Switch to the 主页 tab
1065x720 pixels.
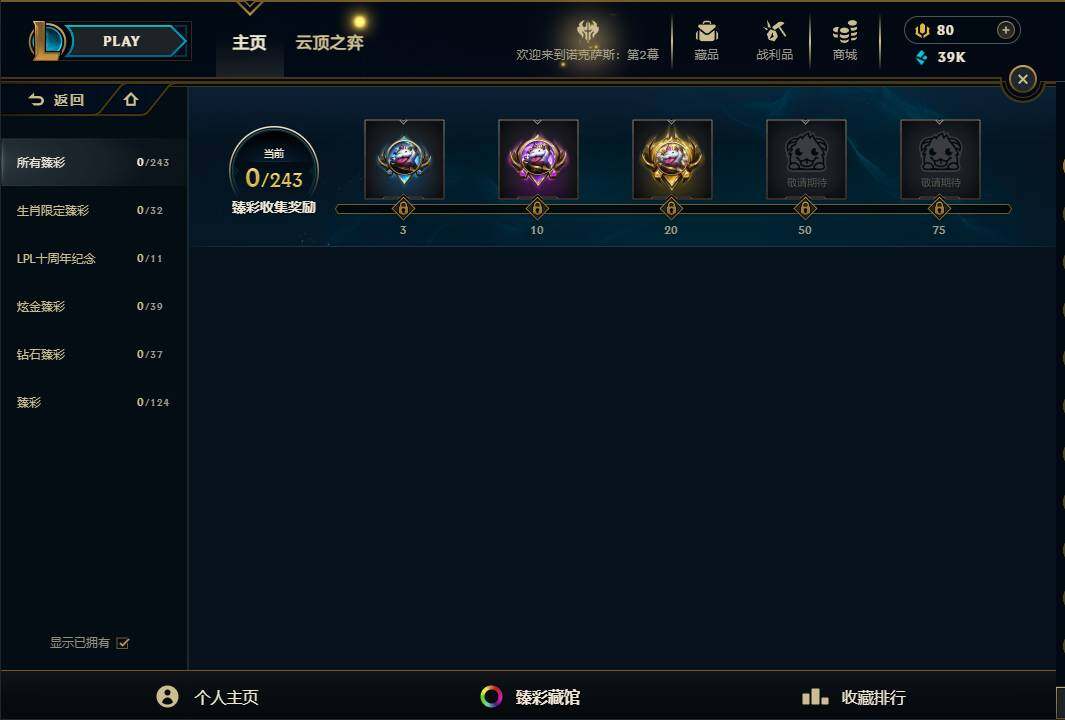(249, 42)
